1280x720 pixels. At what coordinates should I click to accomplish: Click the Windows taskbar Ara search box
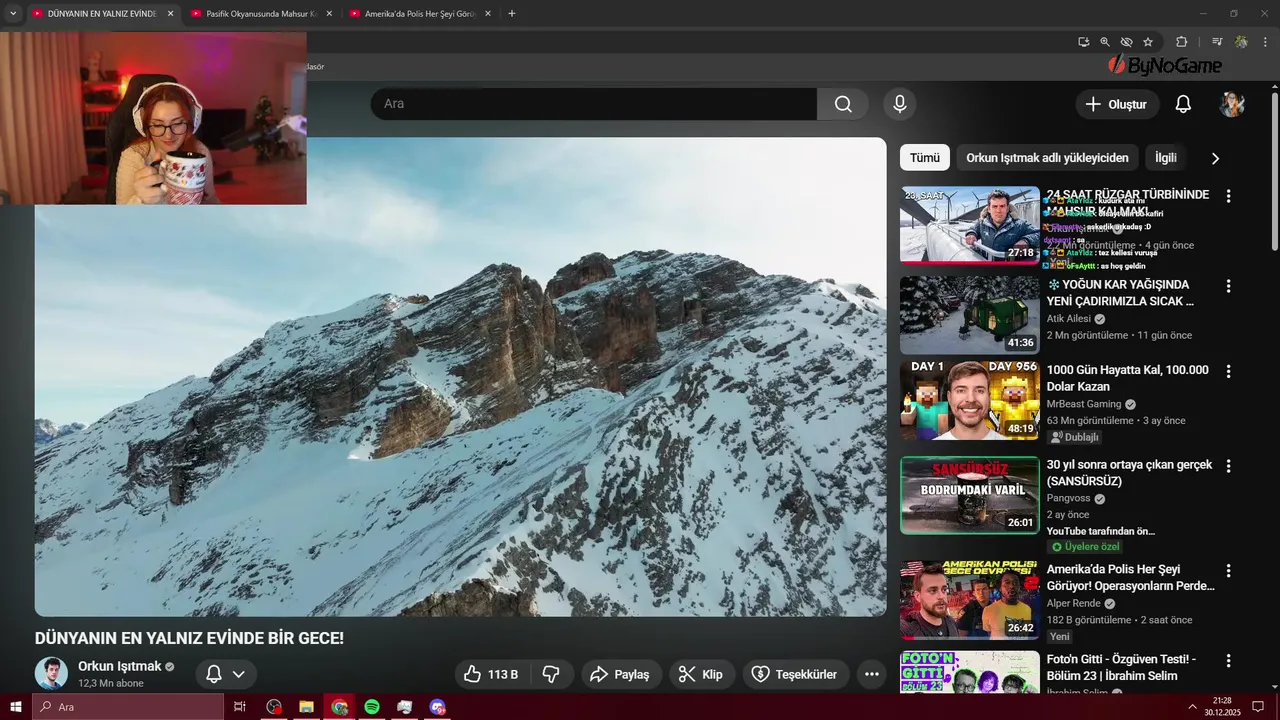pyautogui.click(x=129, y=707)
